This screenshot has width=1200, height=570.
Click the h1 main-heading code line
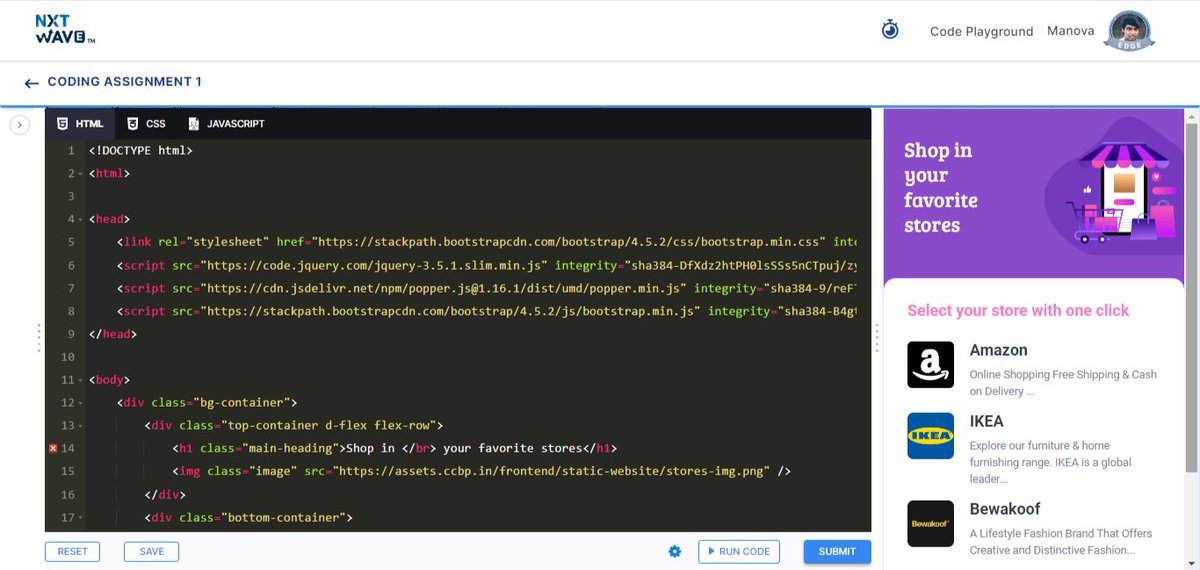(x=394, y=449)
